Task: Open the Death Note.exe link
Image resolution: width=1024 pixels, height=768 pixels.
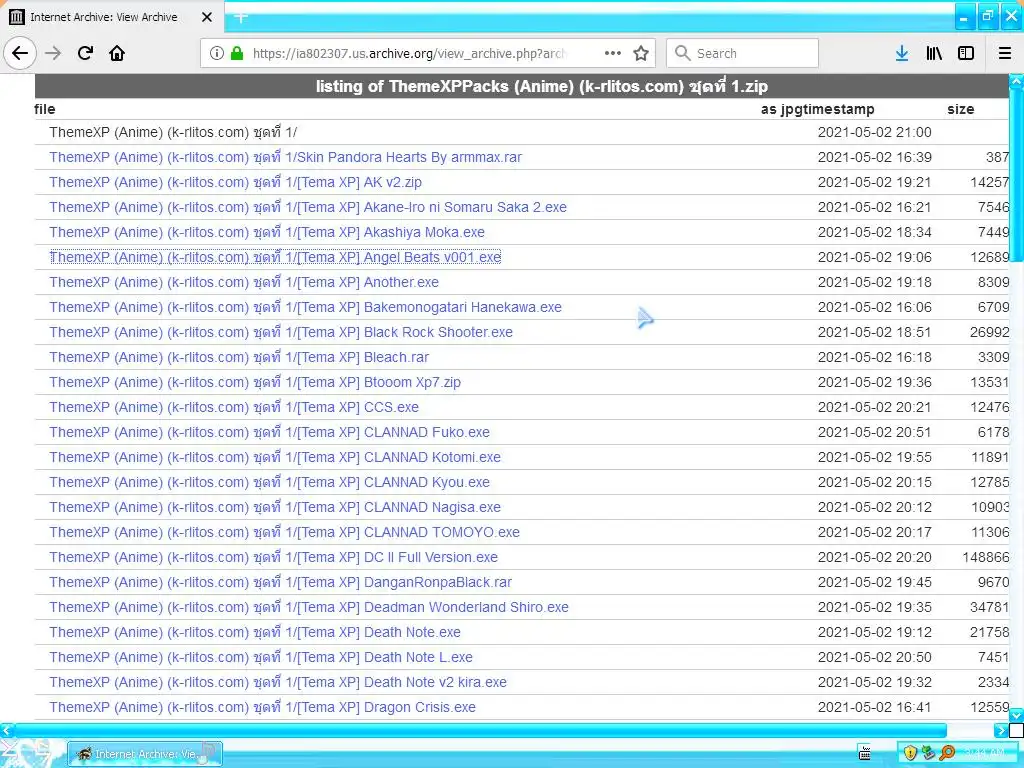Action: click(255, 632)
